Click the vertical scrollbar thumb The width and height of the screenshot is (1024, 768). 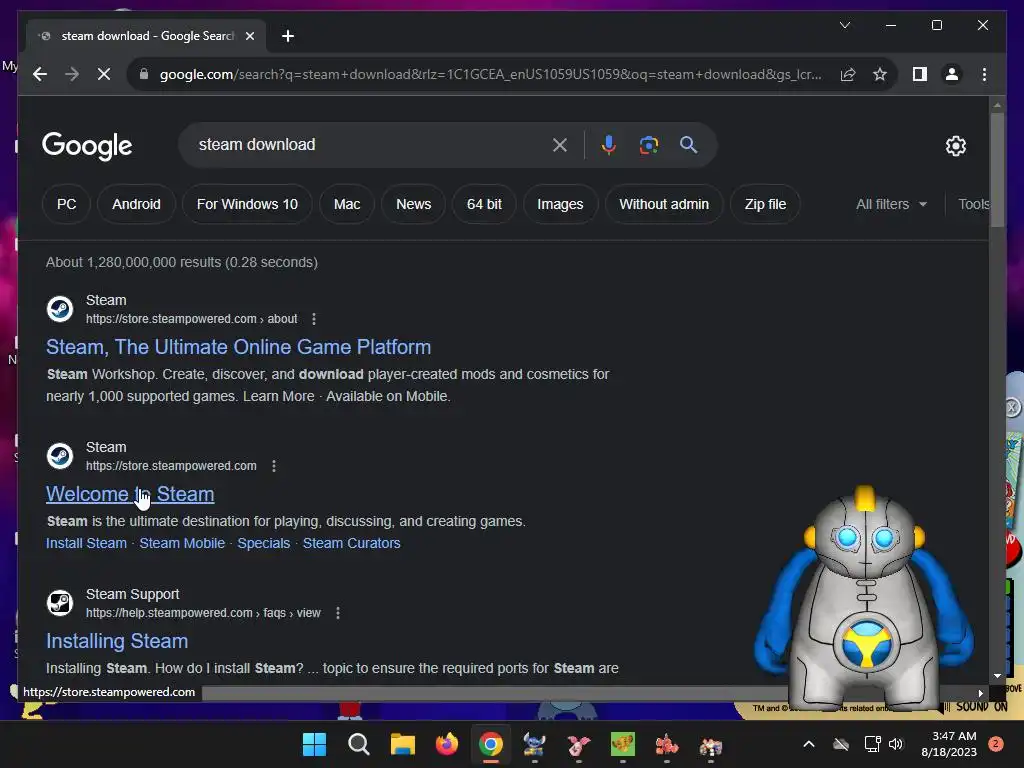coord(997,170)
